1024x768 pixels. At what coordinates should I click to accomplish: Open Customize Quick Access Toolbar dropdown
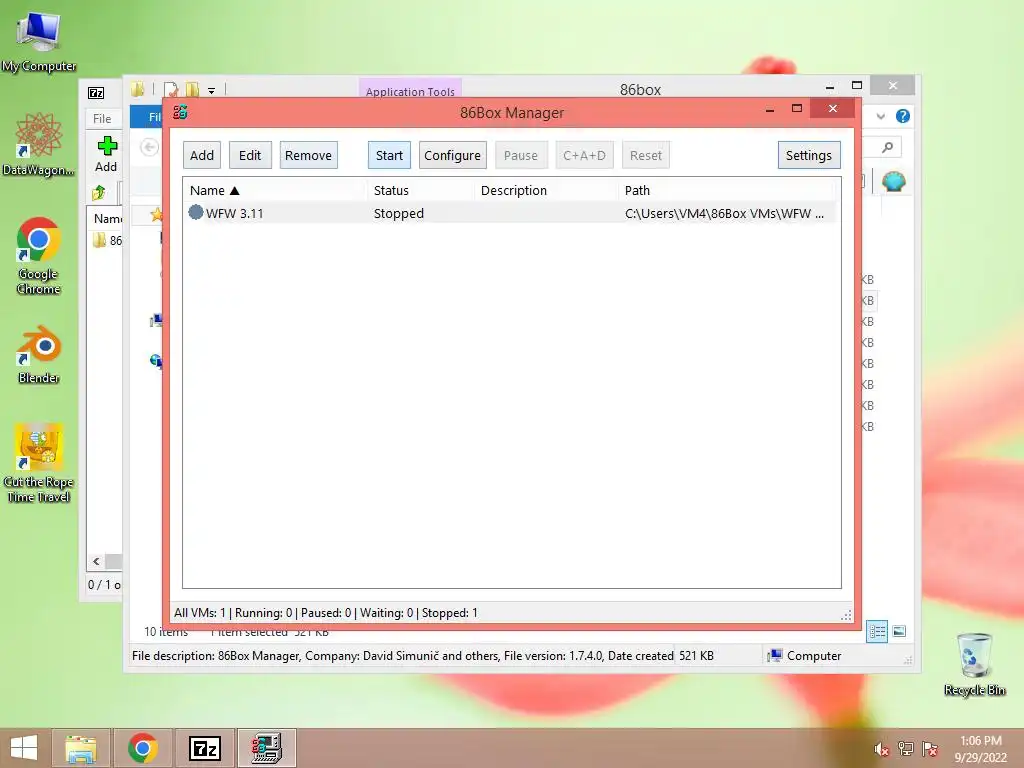(212, 91)
